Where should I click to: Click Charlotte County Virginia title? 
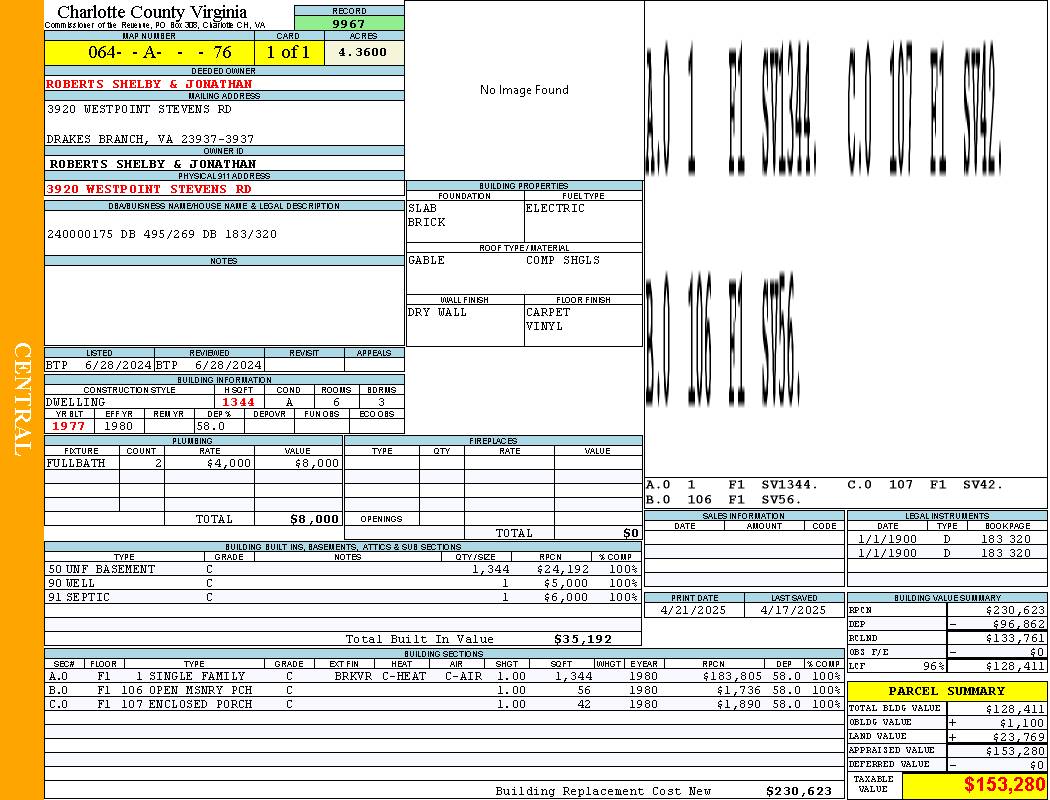(x=152, y=12)
